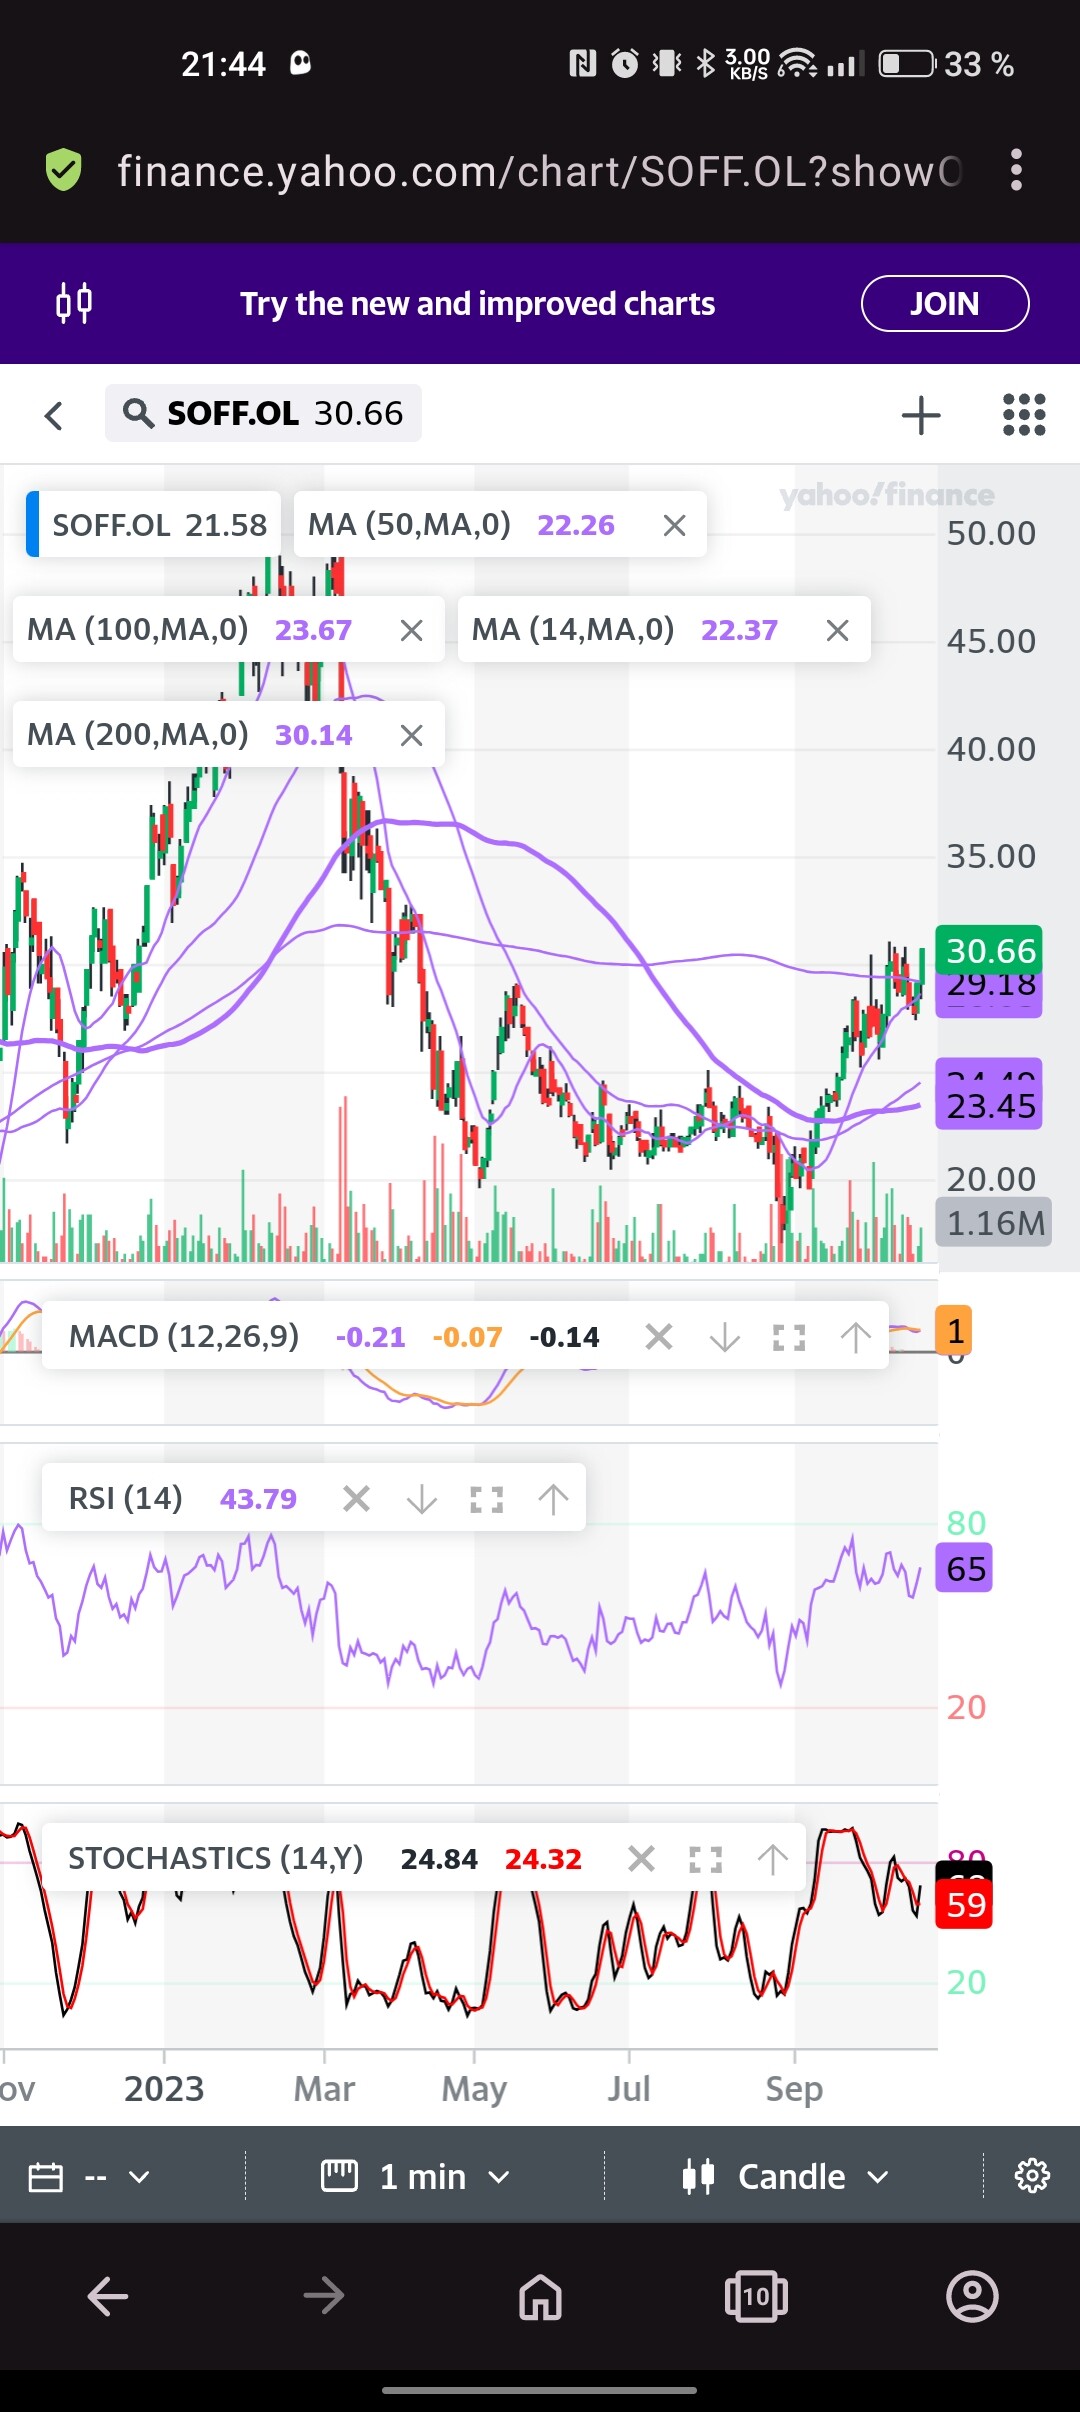The height and width of the screenshot is (2412, 1080).
Task: Select the SOFF.OL series label
Action: point(157,525)
